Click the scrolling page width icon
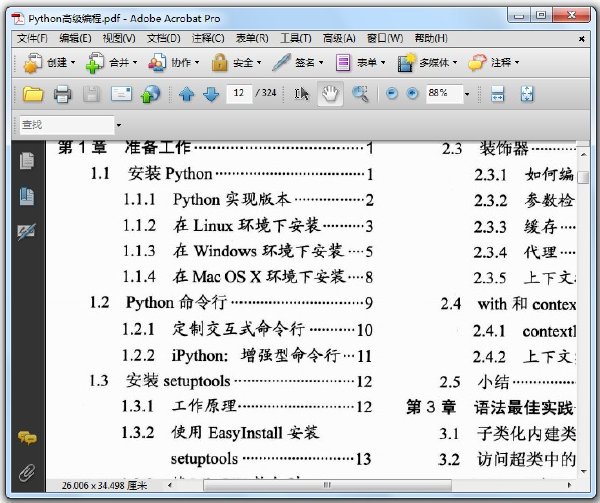Screen dimensions: 600x503 tap(497, 94)
